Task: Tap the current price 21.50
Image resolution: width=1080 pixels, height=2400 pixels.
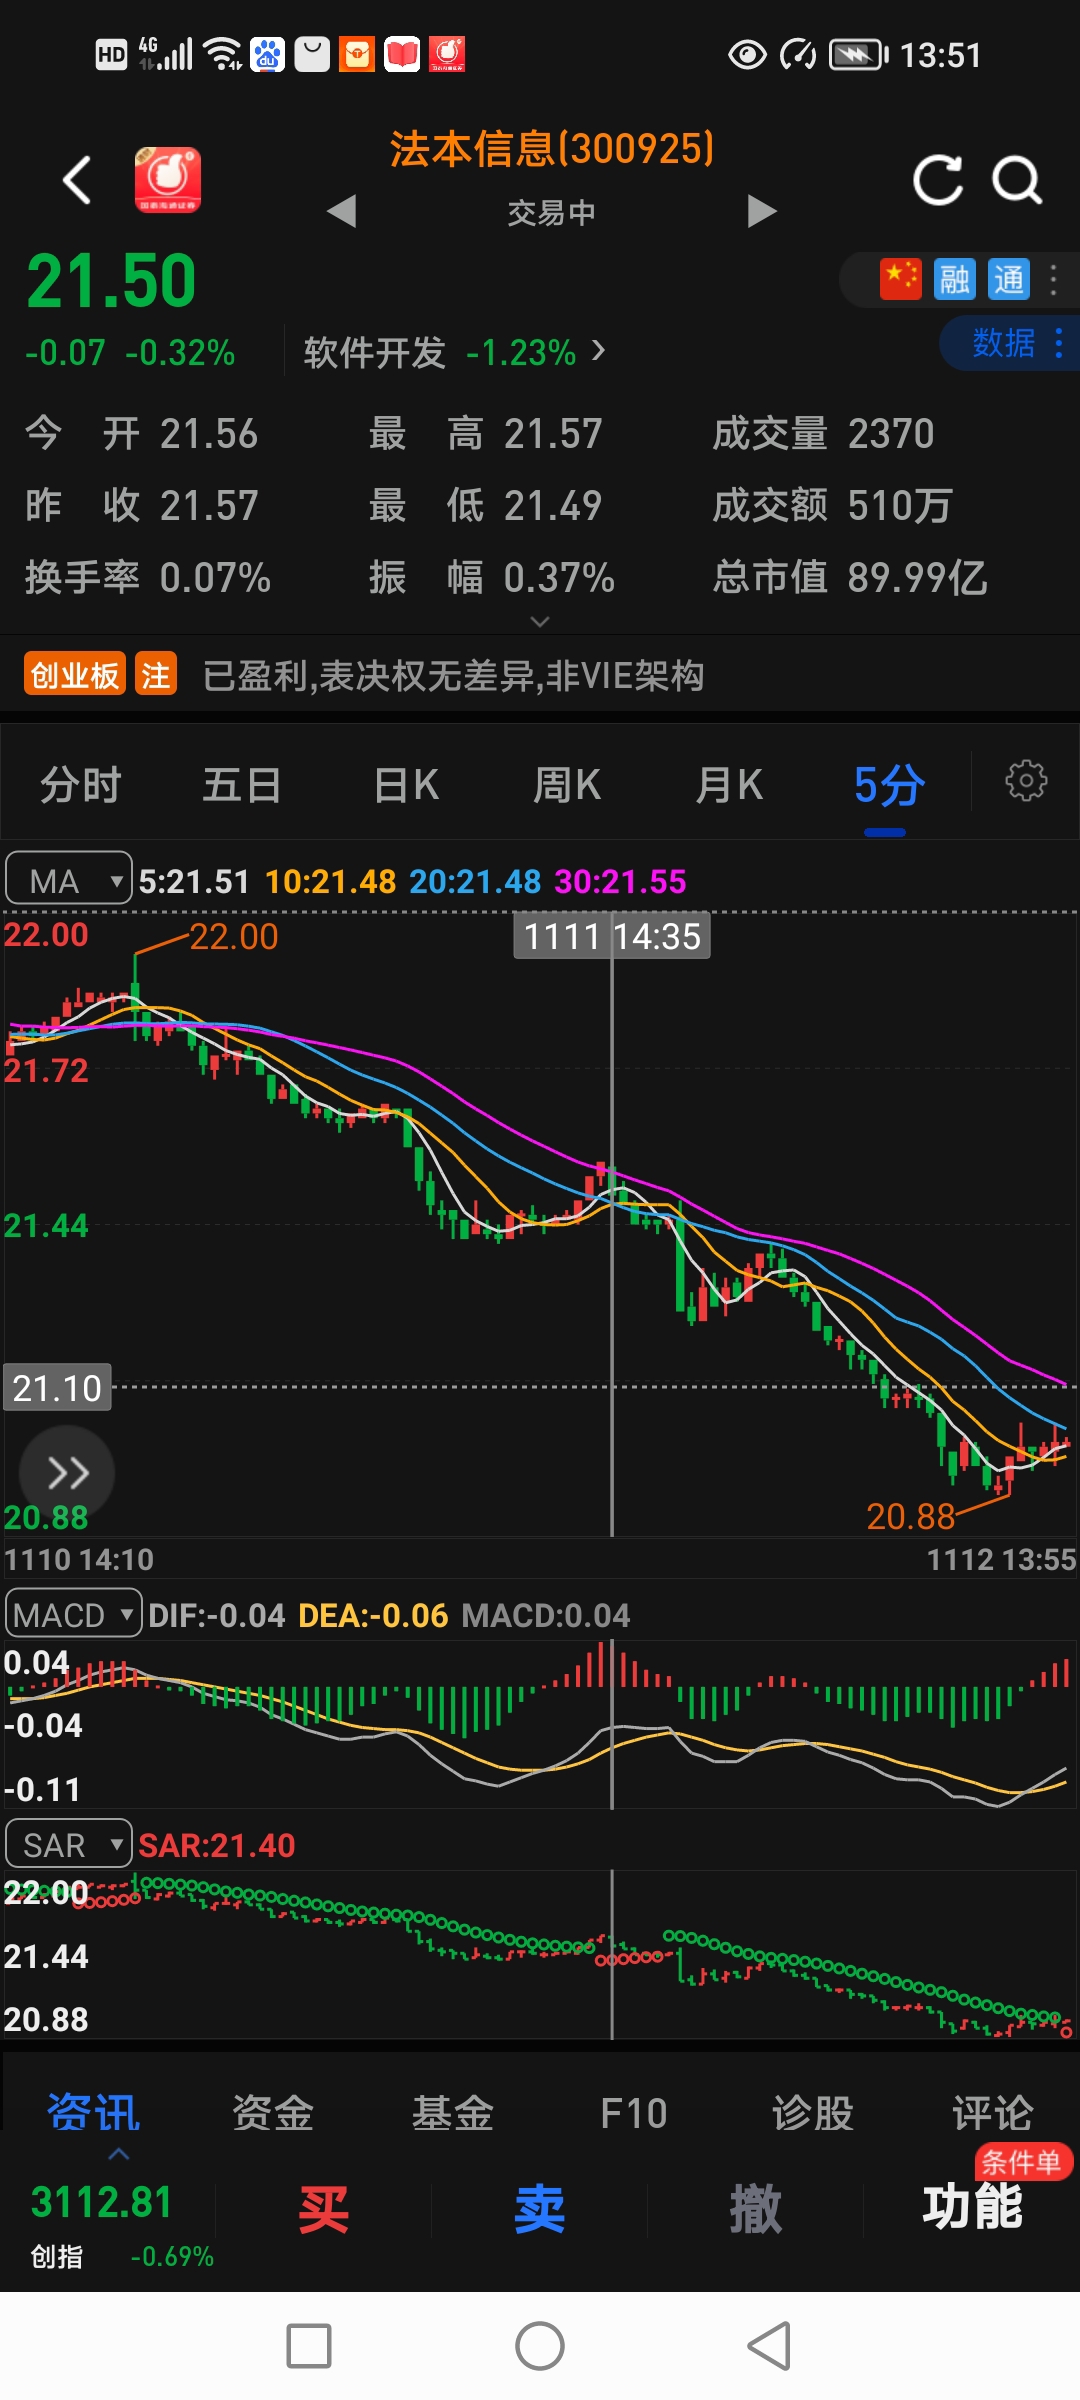Action: [x=112, y=281]
